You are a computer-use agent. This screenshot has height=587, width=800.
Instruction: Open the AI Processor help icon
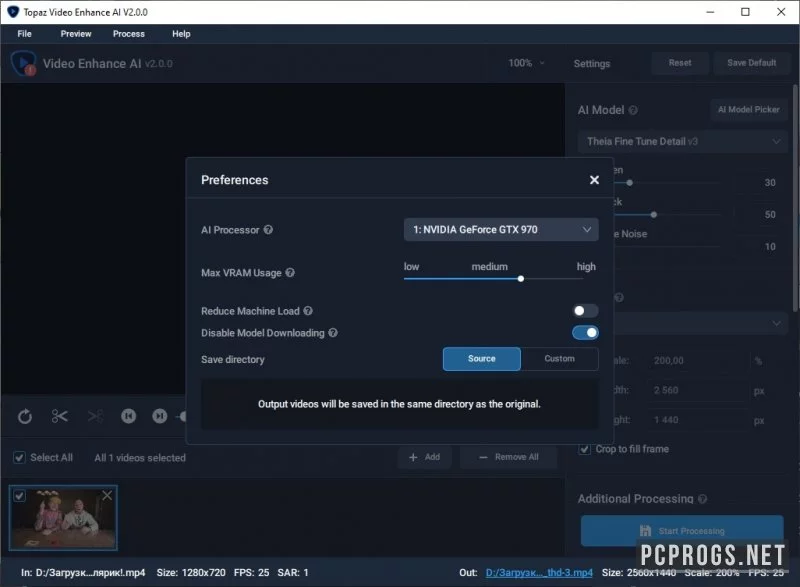(x=268, y=229)
